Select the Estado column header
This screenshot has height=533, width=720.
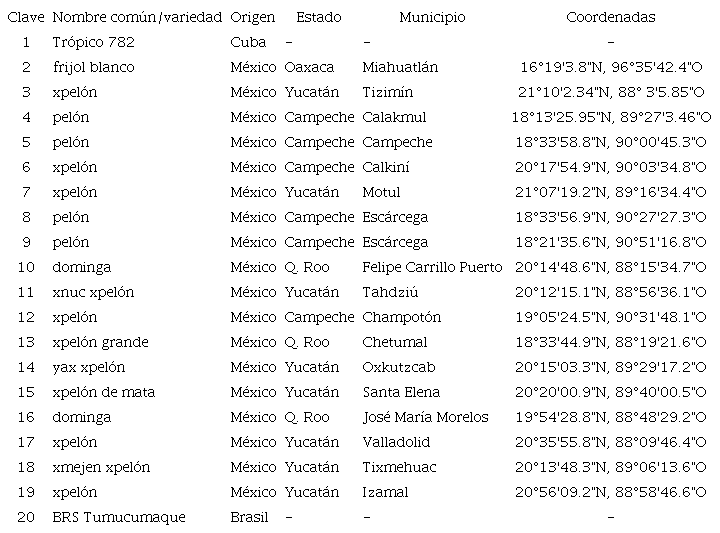pyautogui.click(x=318, y=17)
